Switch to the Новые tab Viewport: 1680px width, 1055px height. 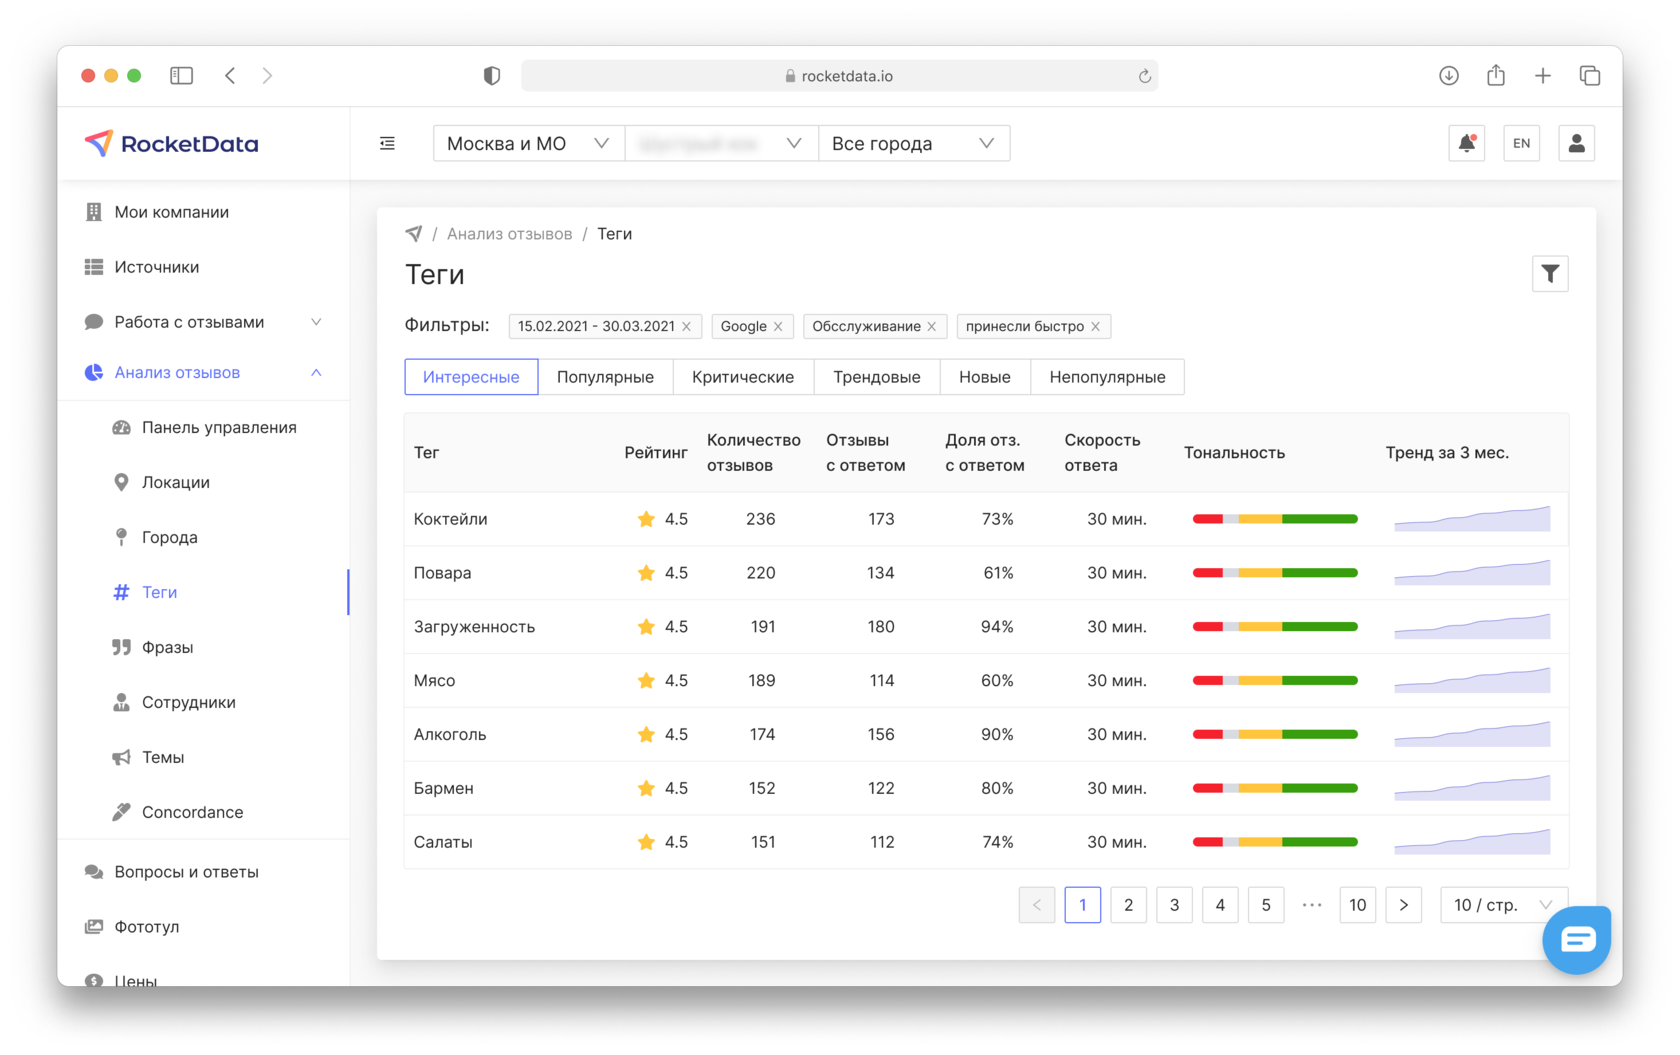pos(985,377)
